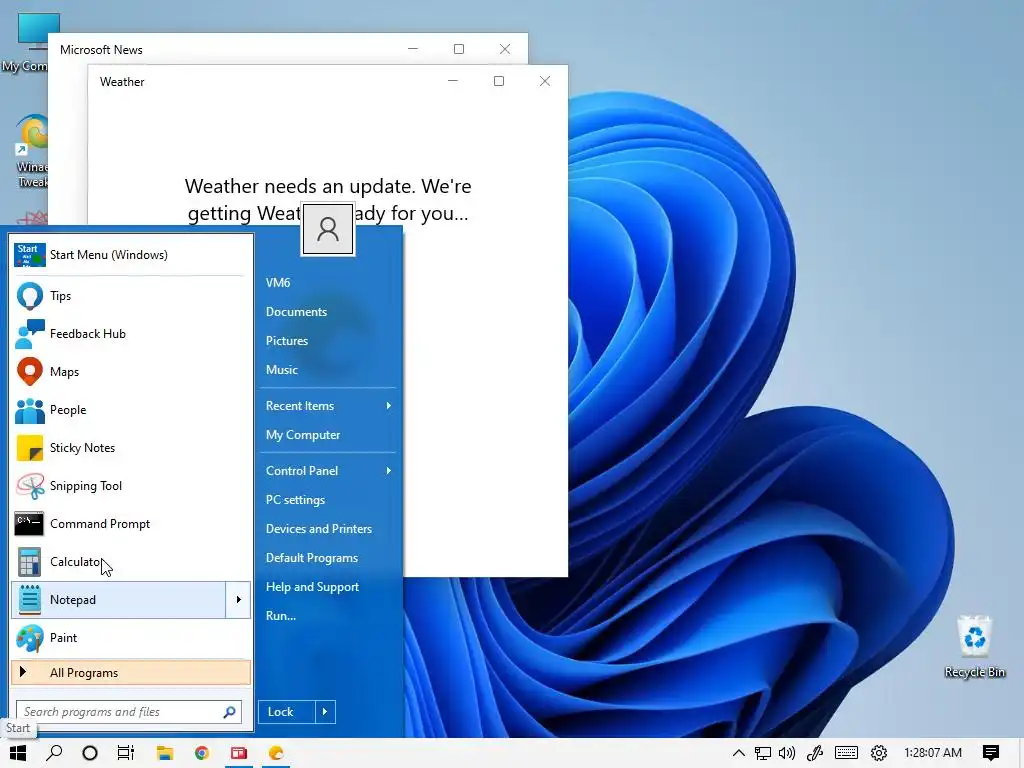Launch the People app icon

29,410
